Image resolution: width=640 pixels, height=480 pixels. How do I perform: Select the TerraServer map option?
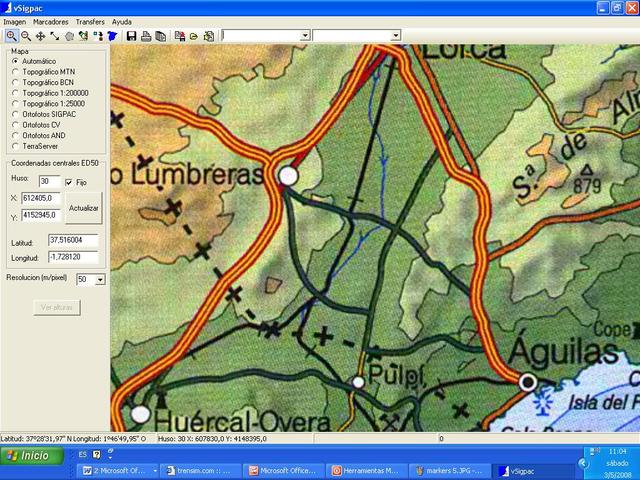pos(15,146)
